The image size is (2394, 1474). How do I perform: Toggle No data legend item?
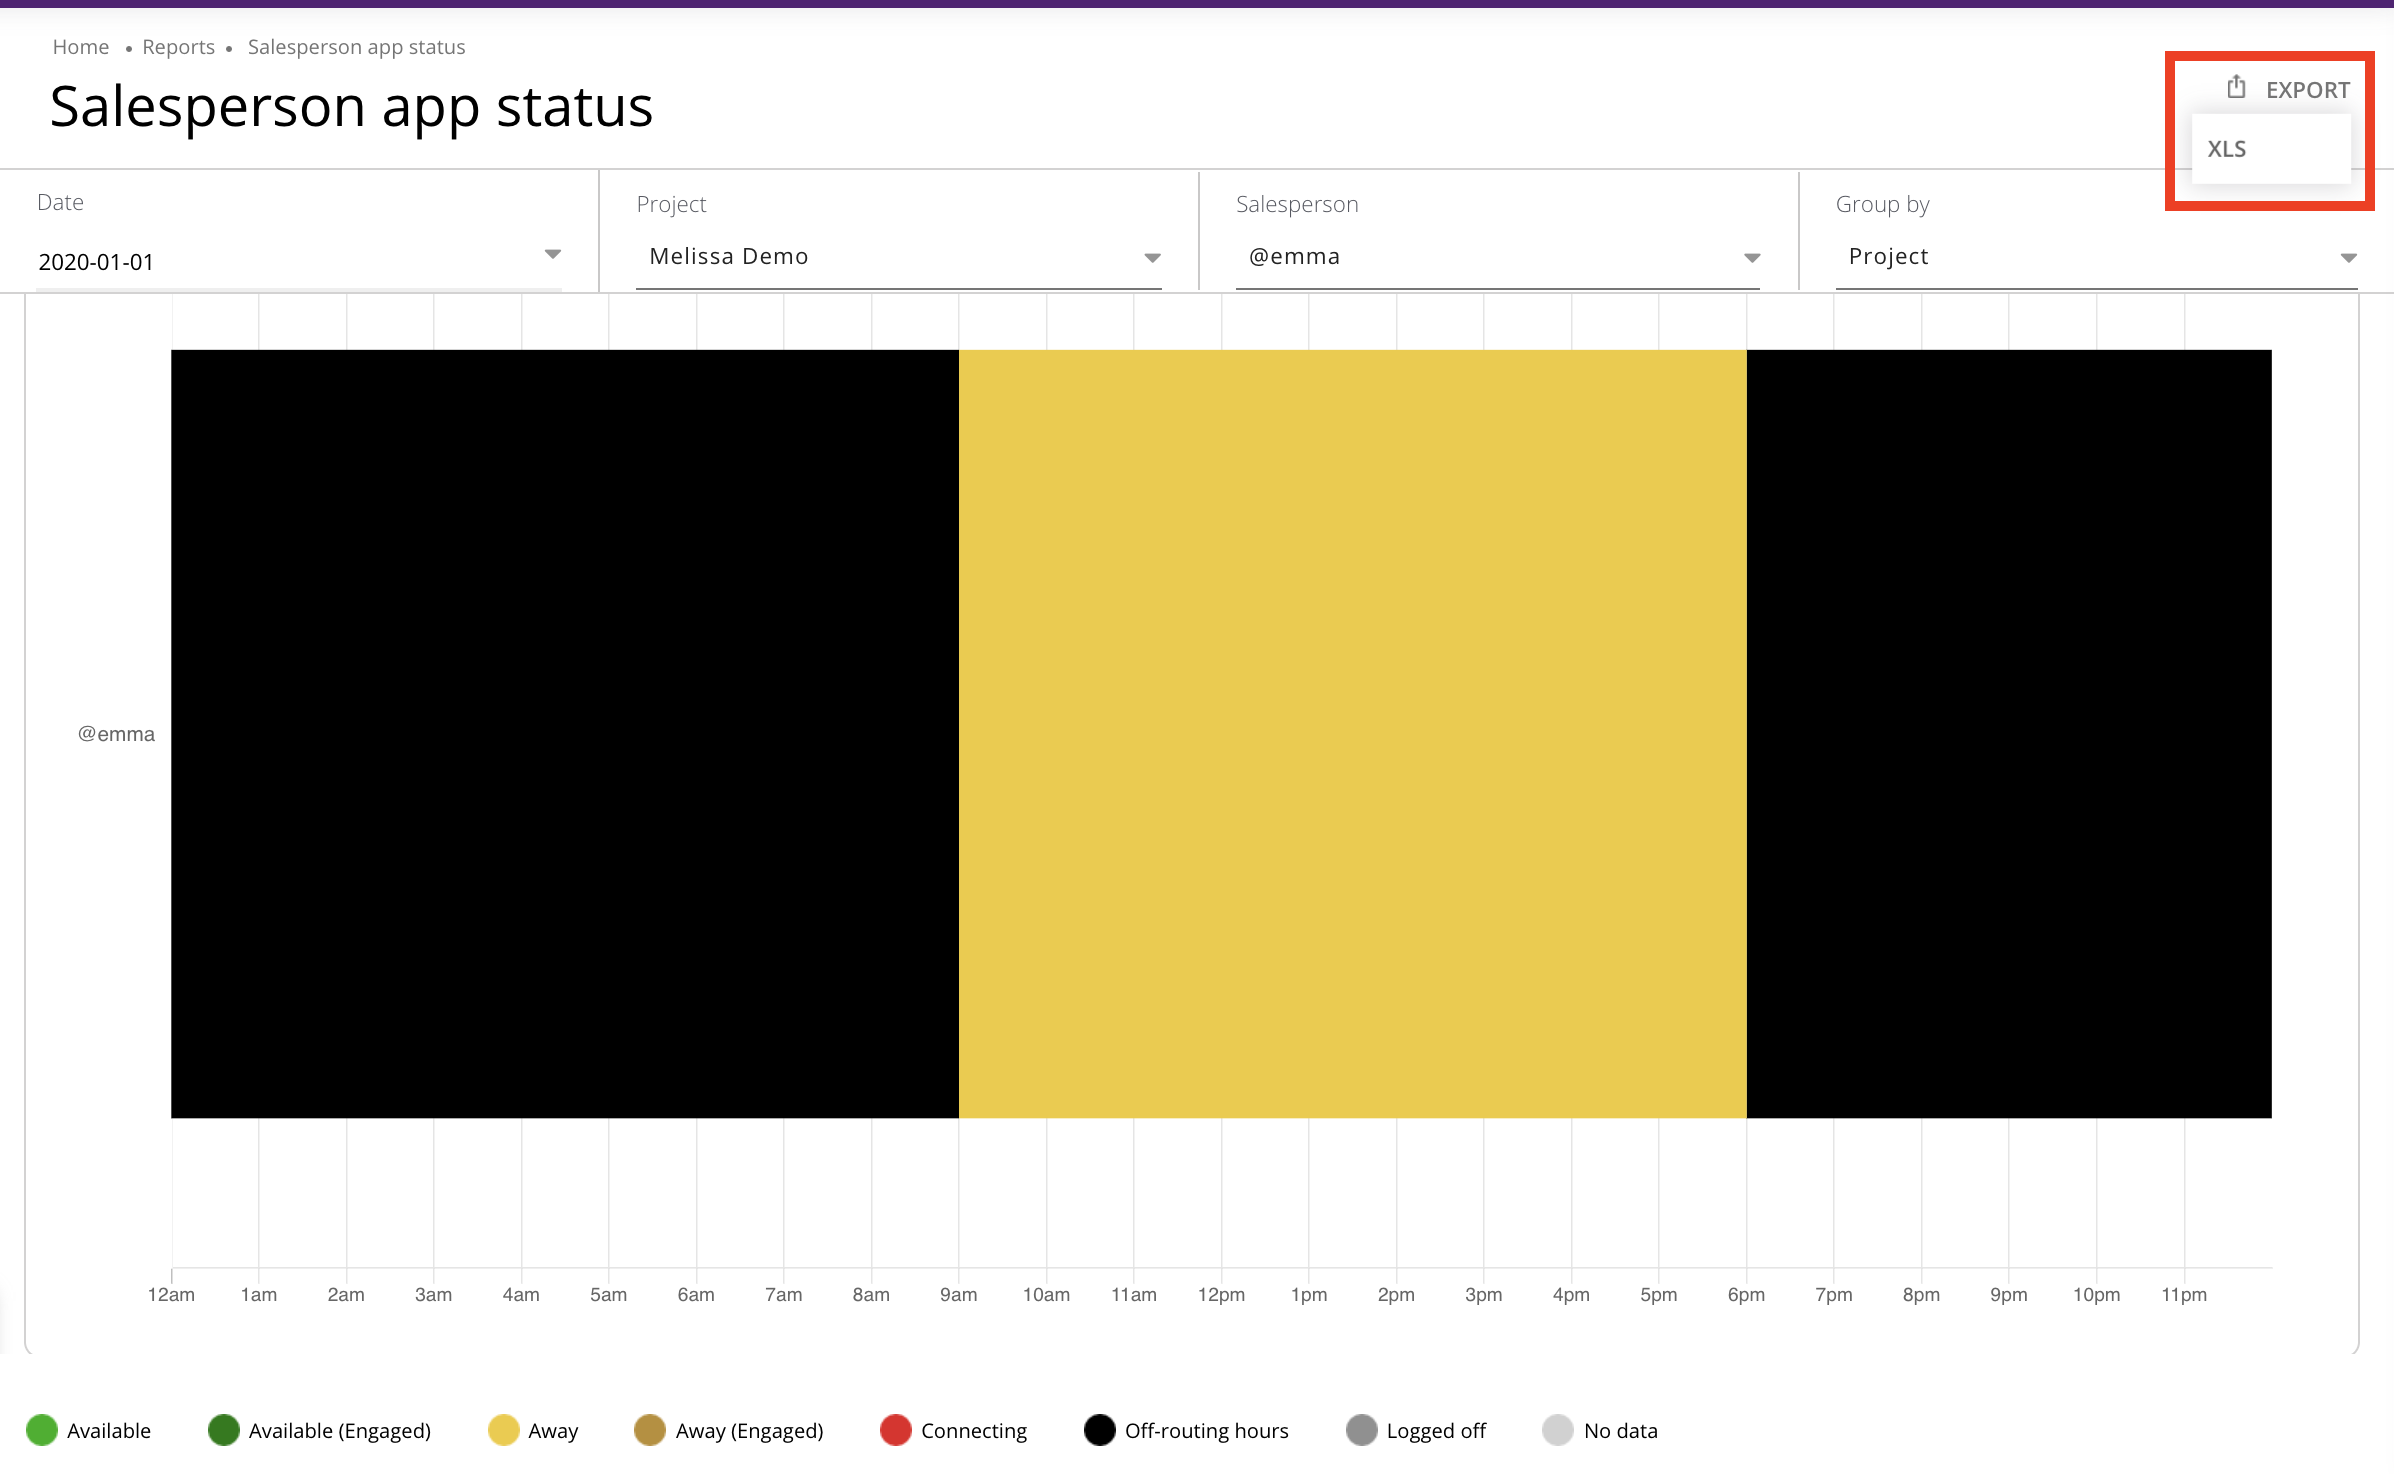coord(1600,1430)
